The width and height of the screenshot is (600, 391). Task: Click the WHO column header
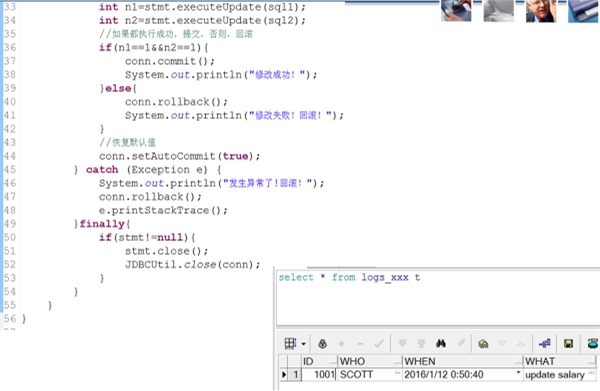[x=370, y=361]
